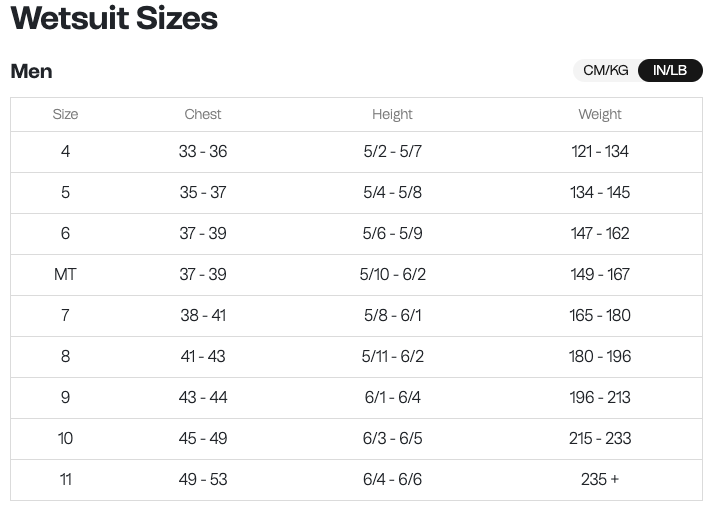Select the size 4 row label
This screenshot has width=719, height=509.
[x=65, y=151]
